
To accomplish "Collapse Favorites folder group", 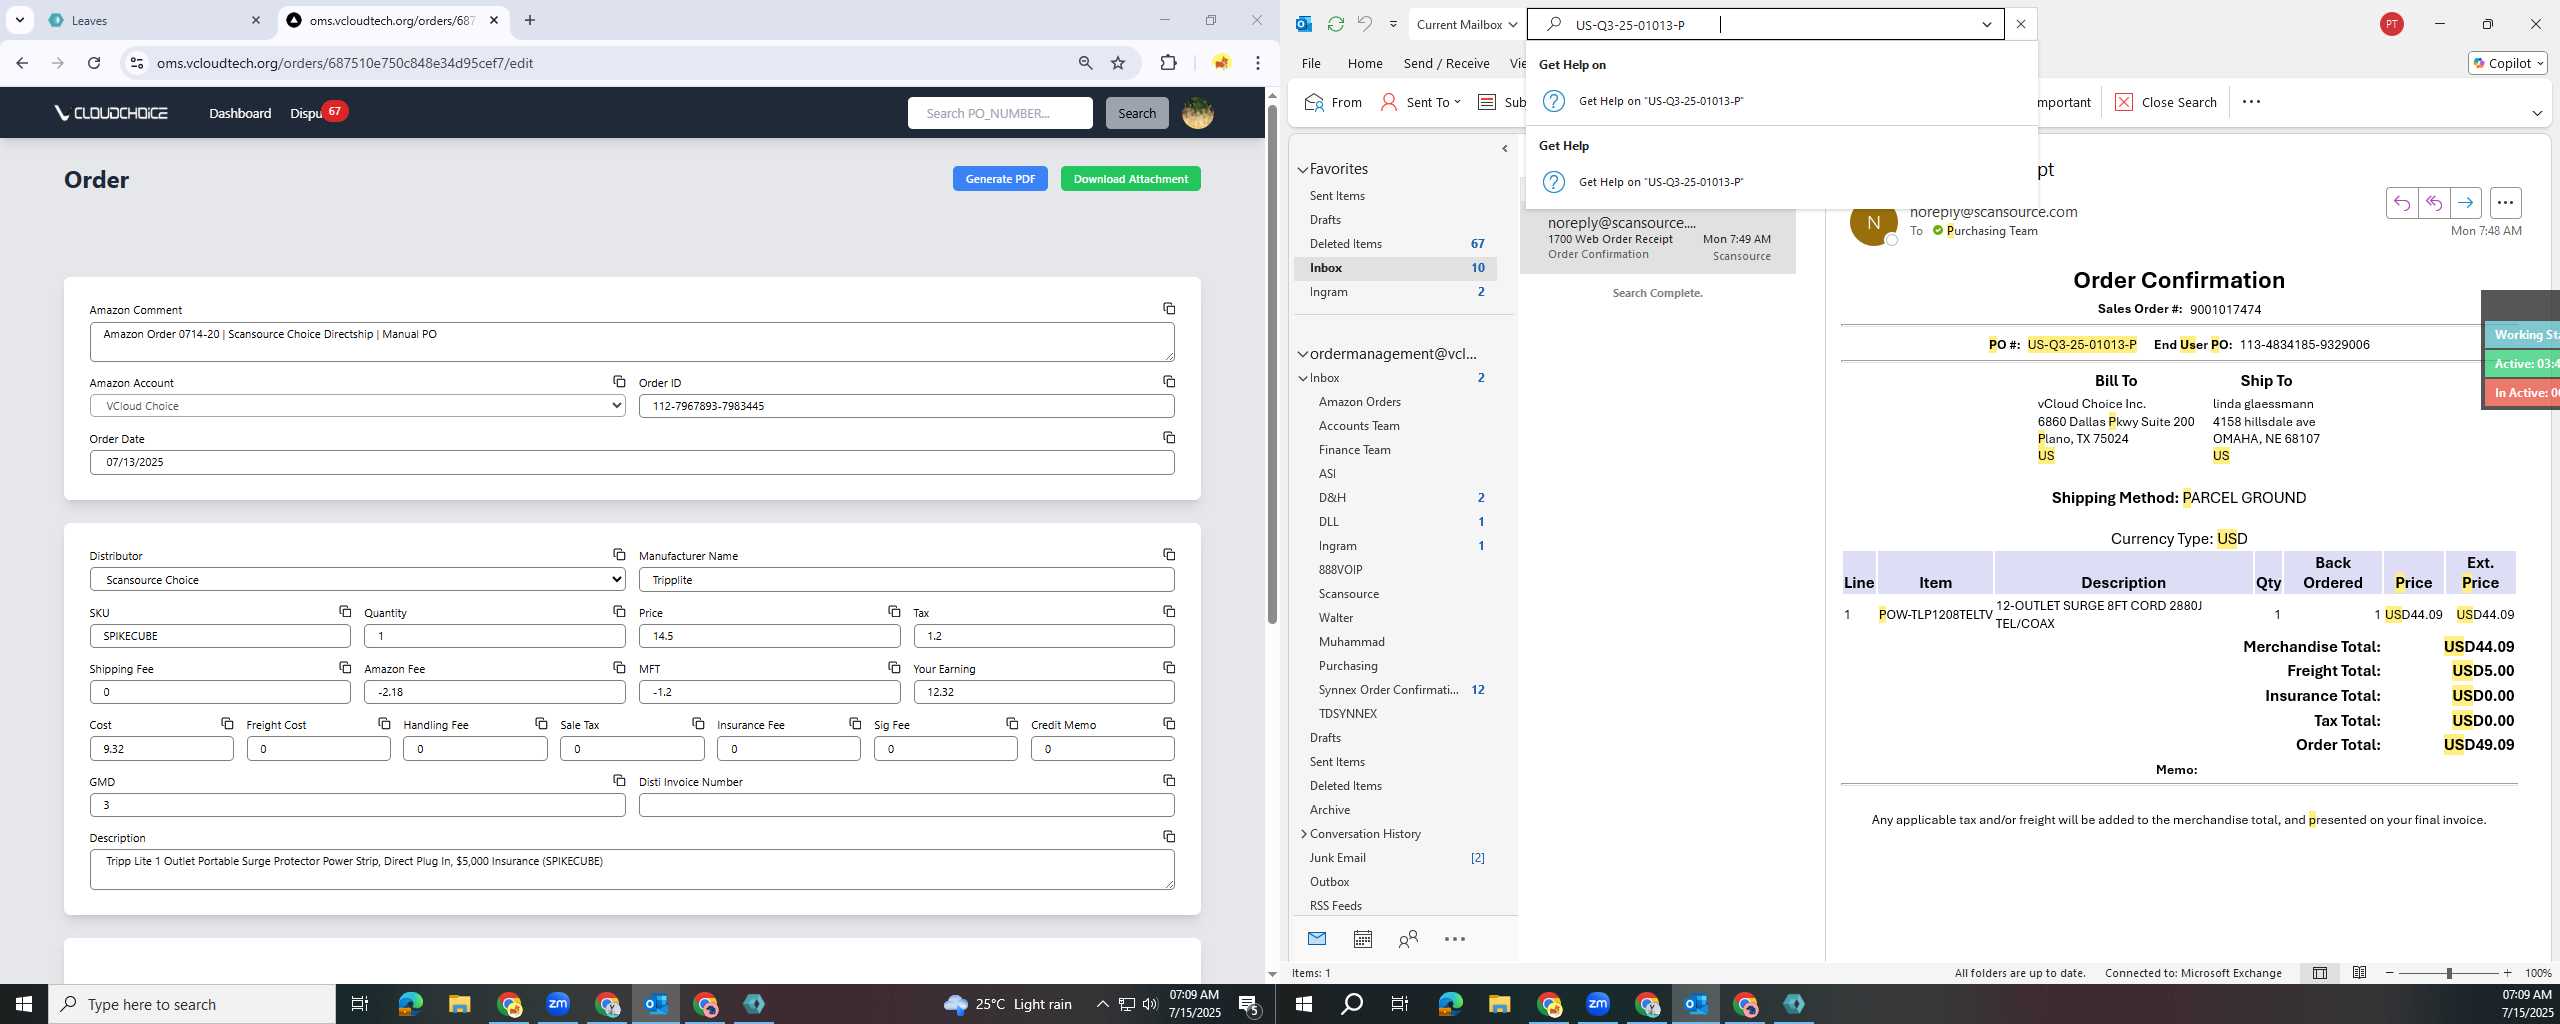I will click(1303, 170).
